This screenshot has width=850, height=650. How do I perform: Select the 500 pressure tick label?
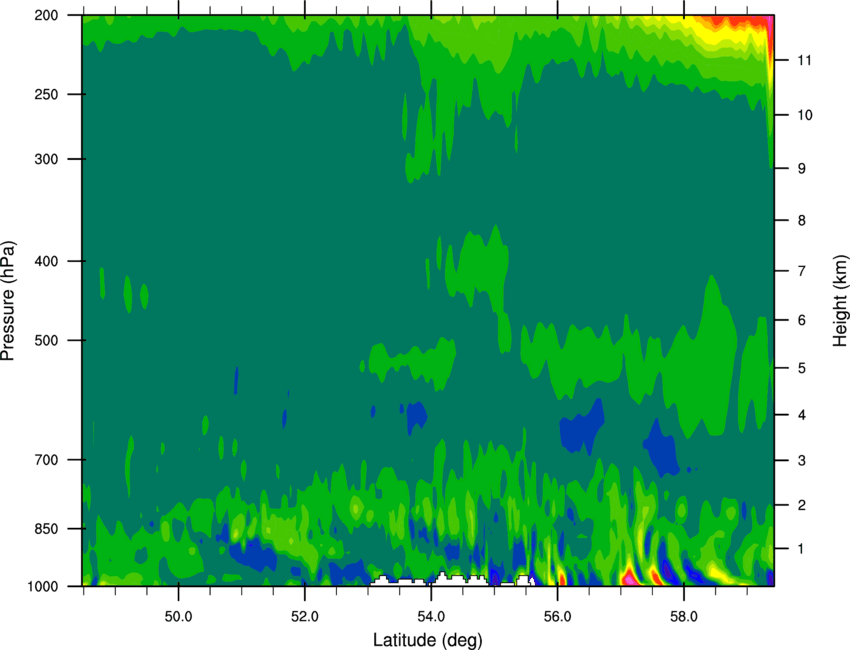pos(46,340)
